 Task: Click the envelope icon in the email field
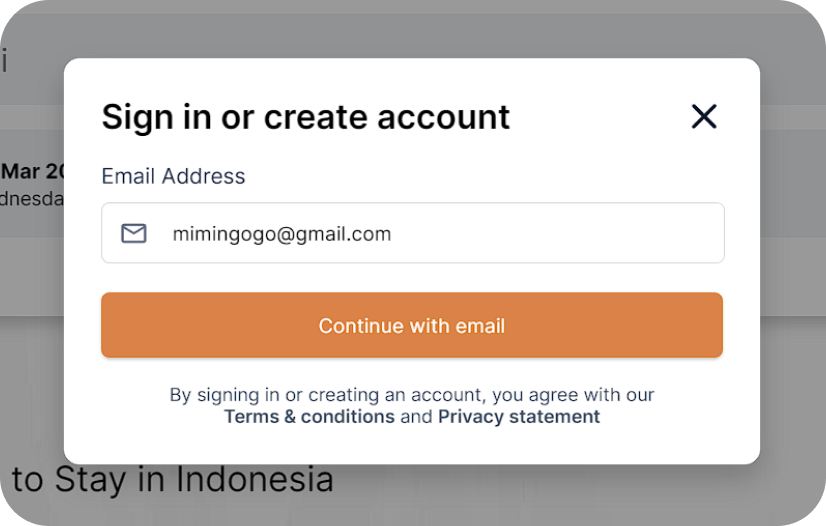pos(134,234)
